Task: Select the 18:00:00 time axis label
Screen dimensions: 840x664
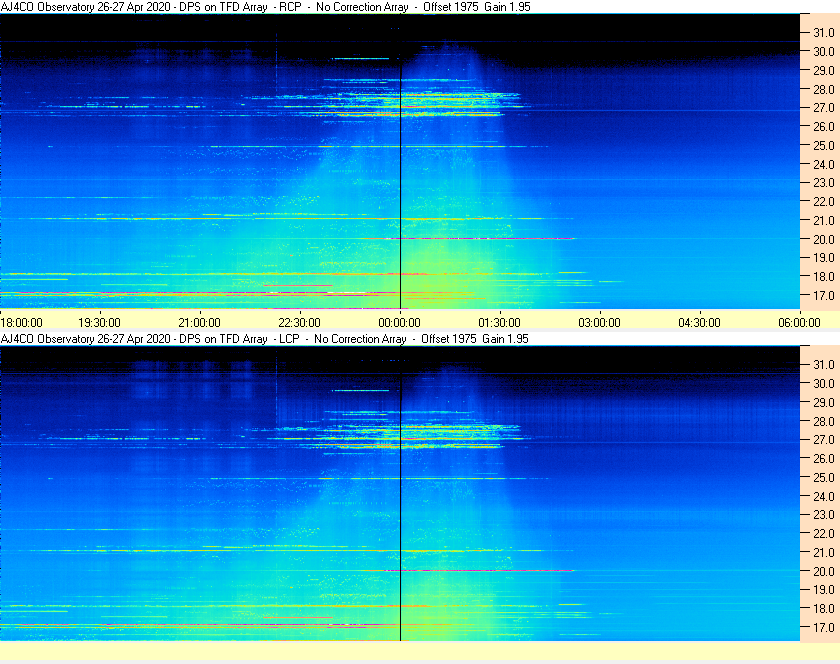Action: point(21,323)
